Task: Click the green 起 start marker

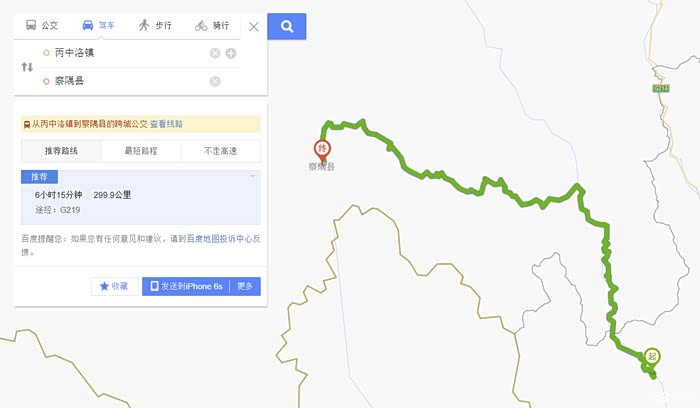Action: coord(652,358)
